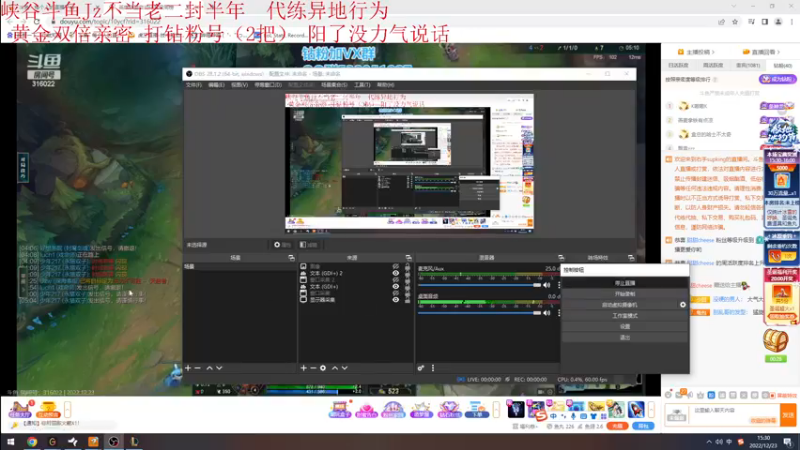Add a new source with plus icon
Screen dimensions: 800x450
(304, 368)
